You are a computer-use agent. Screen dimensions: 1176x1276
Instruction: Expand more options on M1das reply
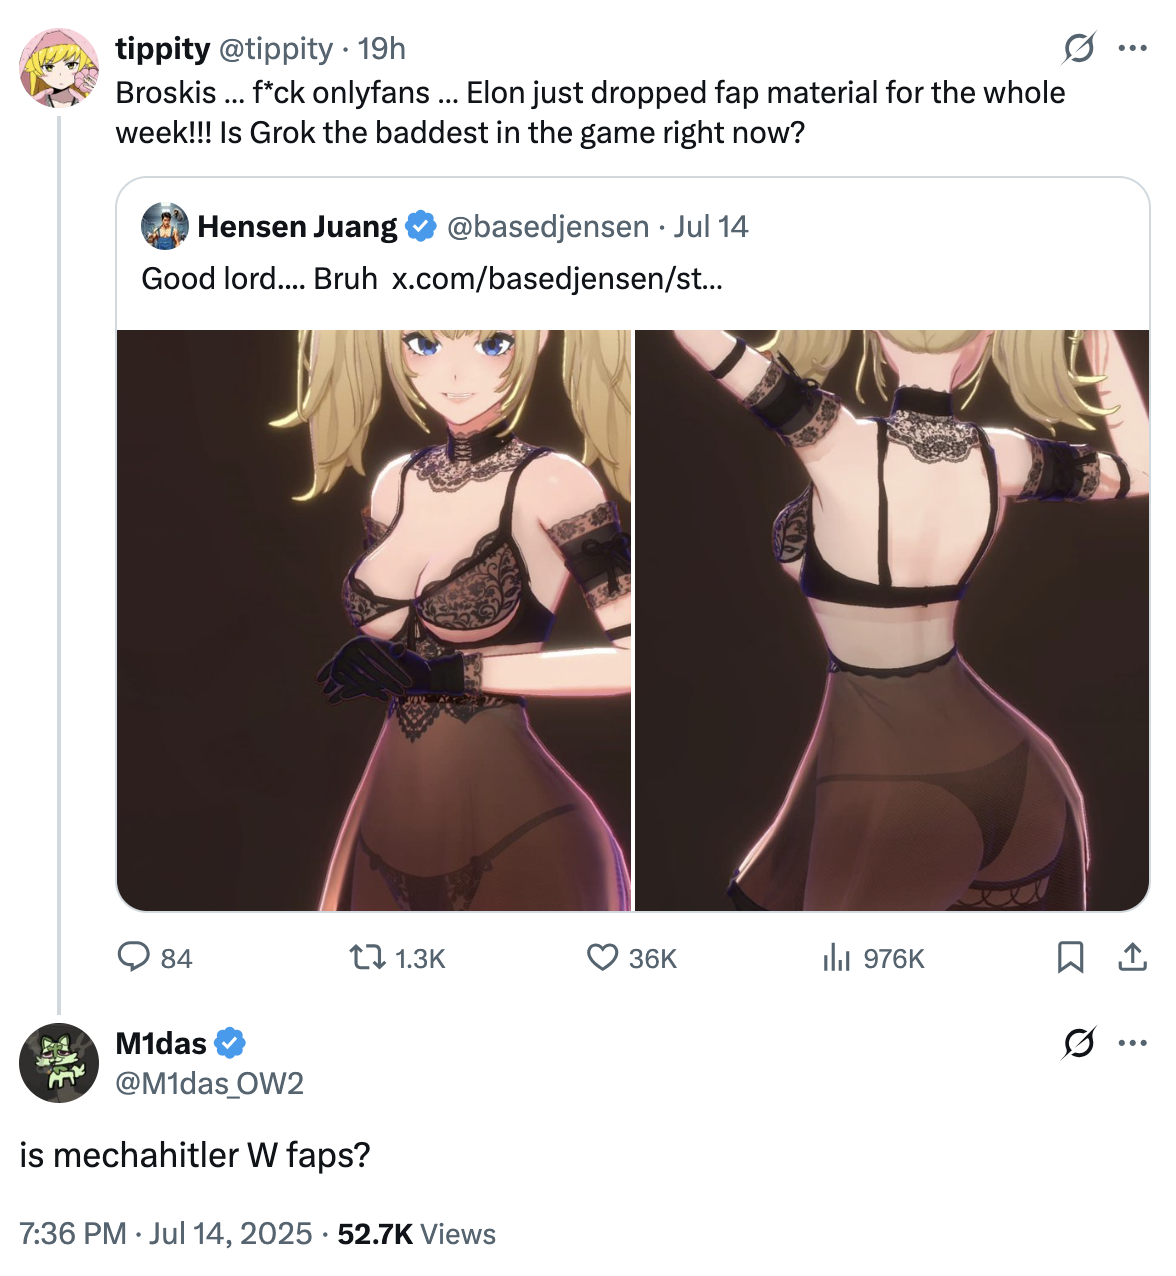[1133, 1043]
